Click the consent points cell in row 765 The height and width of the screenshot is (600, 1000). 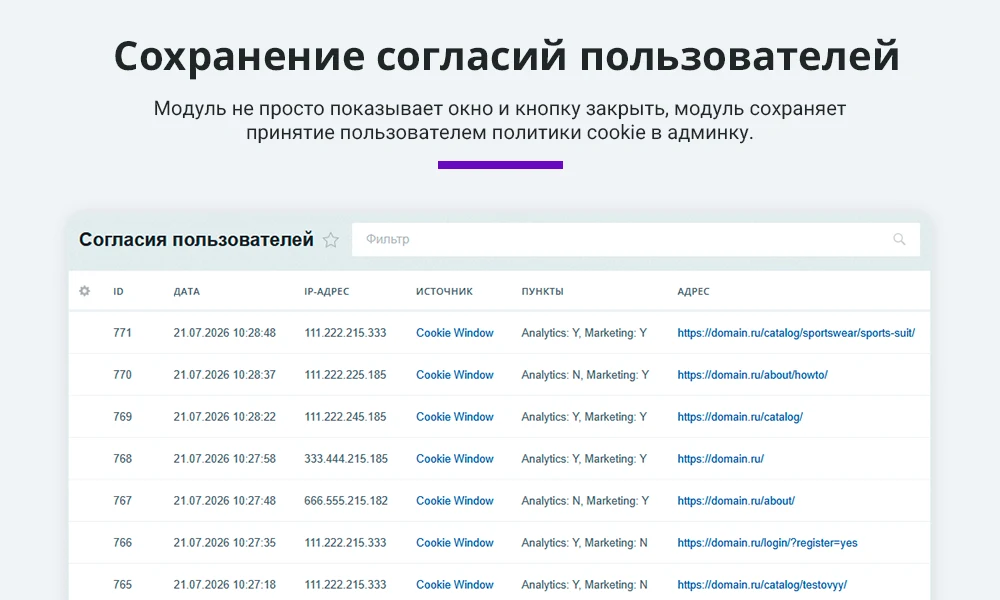click(584, 585)
